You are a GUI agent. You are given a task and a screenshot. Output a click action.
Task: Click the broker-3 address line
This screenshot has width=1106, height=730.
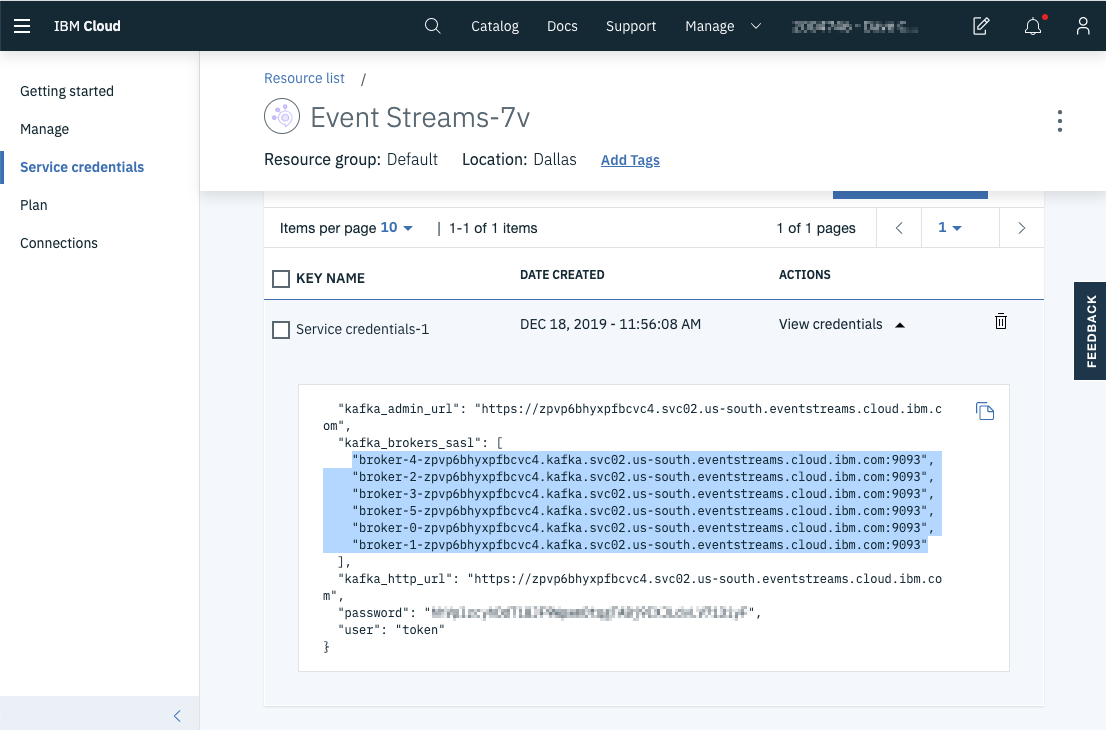click(x=643, y=494)
